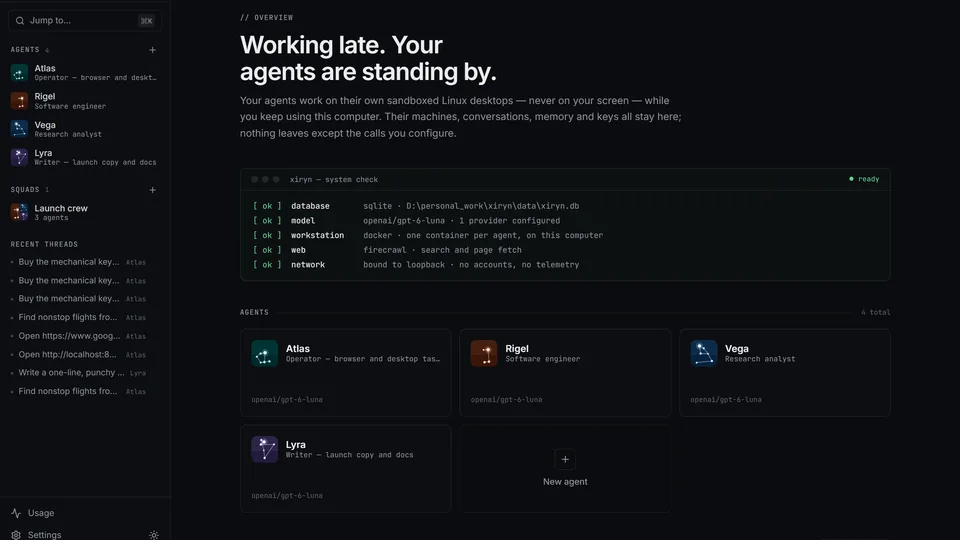This screenshot has width=960, height=540.
Task: Click Atlas avatar icon in sidebar
Action: (19, 73)
